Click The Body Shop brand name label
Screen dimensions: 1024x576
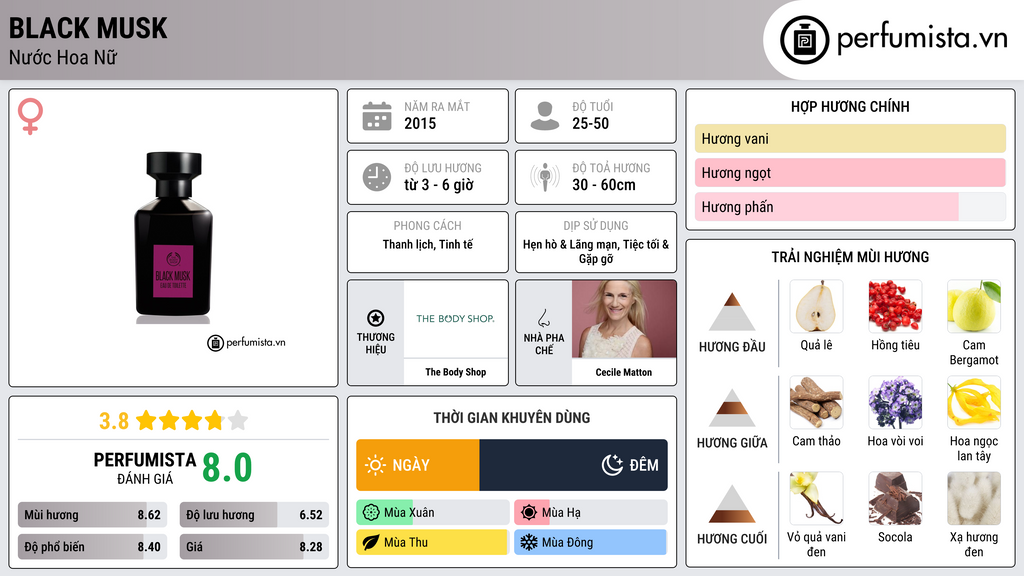[456, 372]
